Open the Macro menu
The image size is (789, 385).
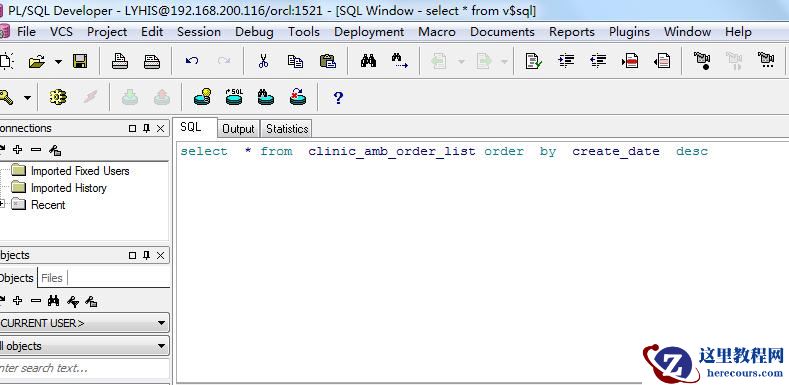tap(437, 32)
